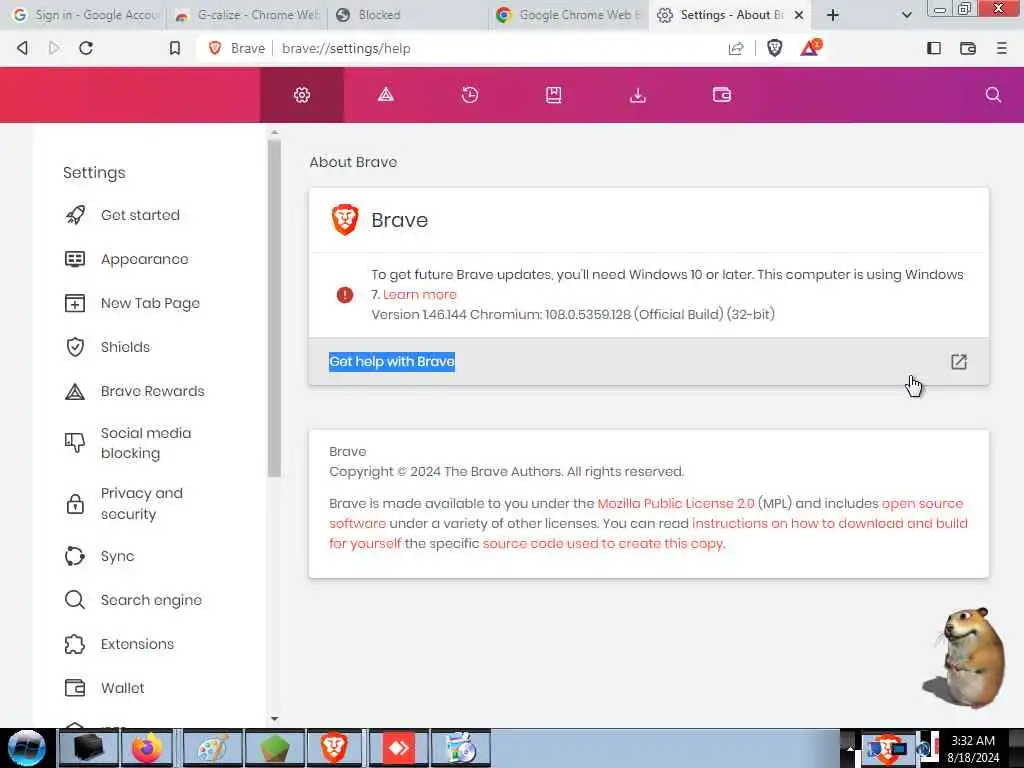This screenshot has width=1024, height=768.
Task: Open Bookmarks icon in pink toolbar
Action: (x=554, y=95)
